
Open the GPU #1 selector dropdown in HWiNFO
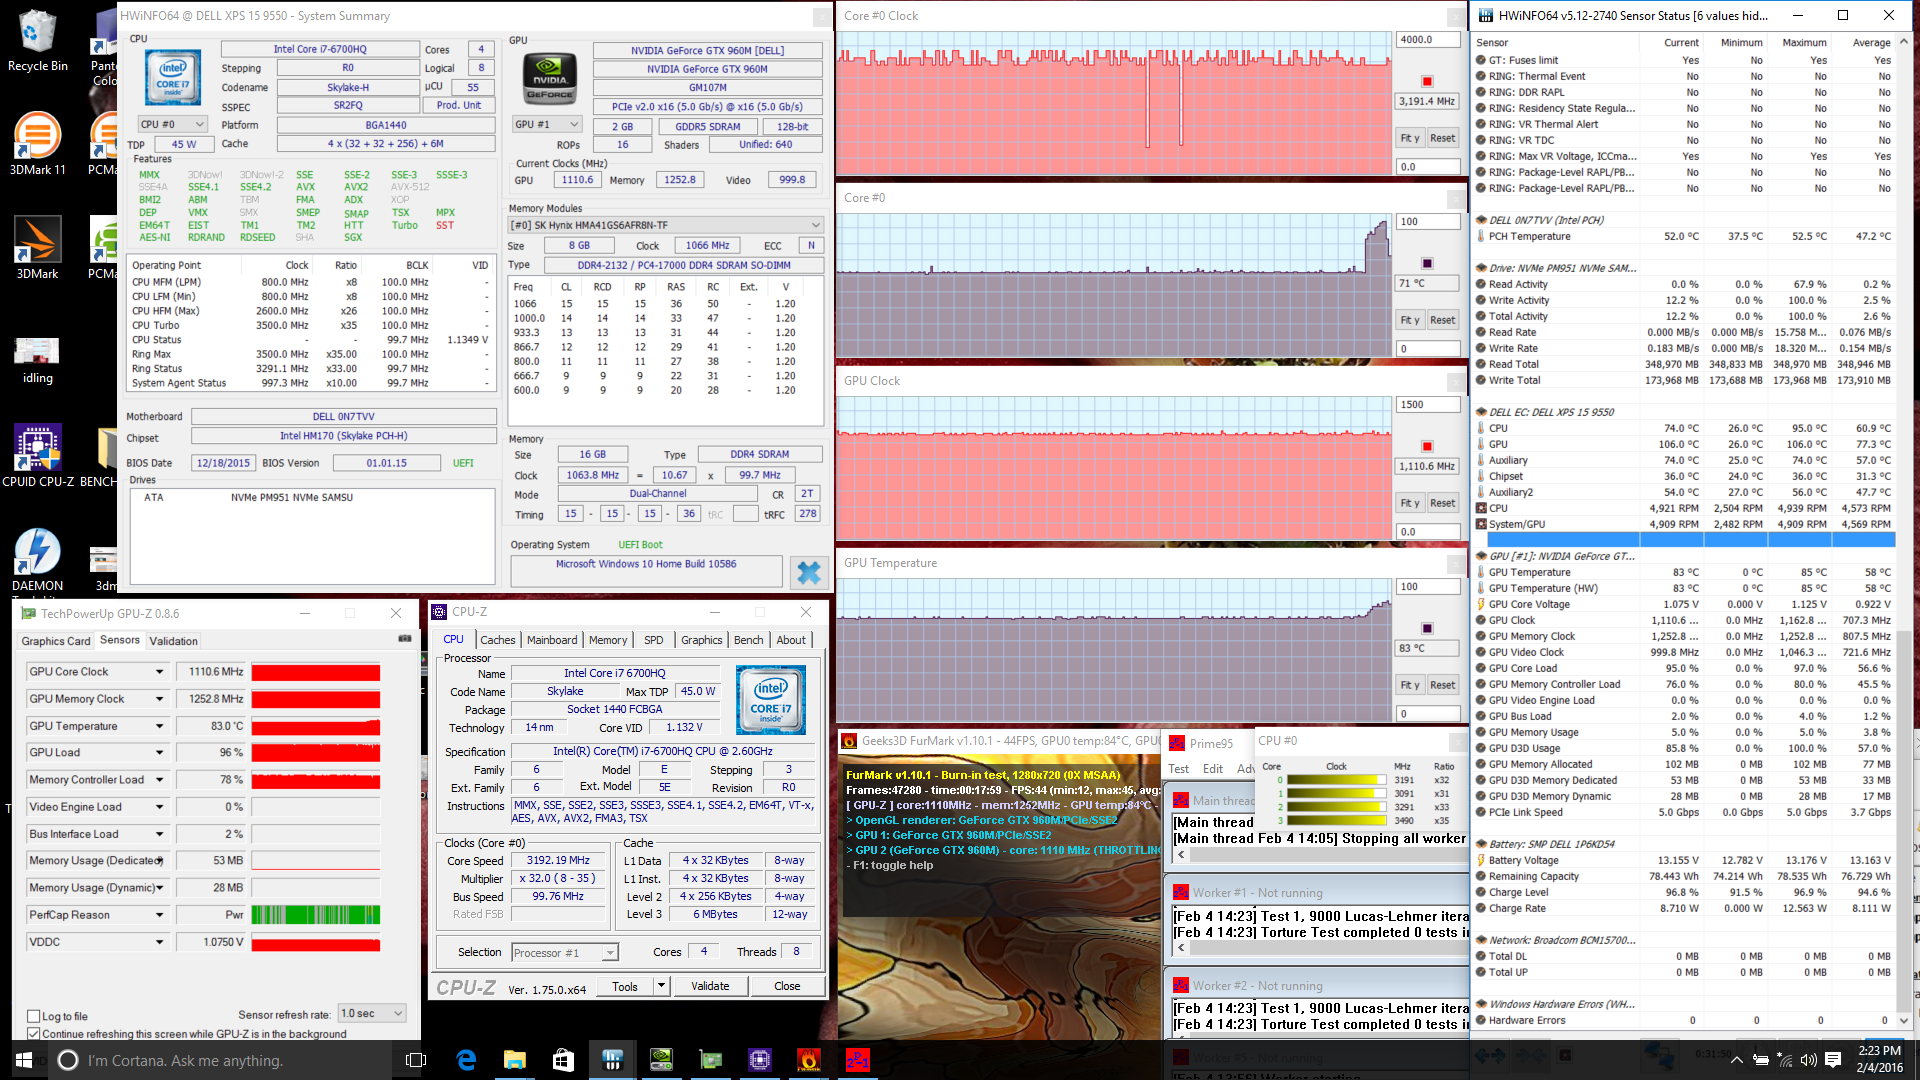point(546,125)
